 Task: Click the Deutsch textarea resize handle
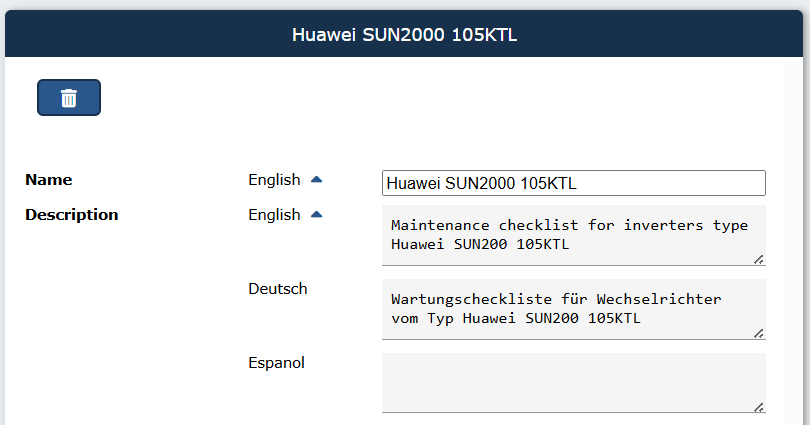758,333
